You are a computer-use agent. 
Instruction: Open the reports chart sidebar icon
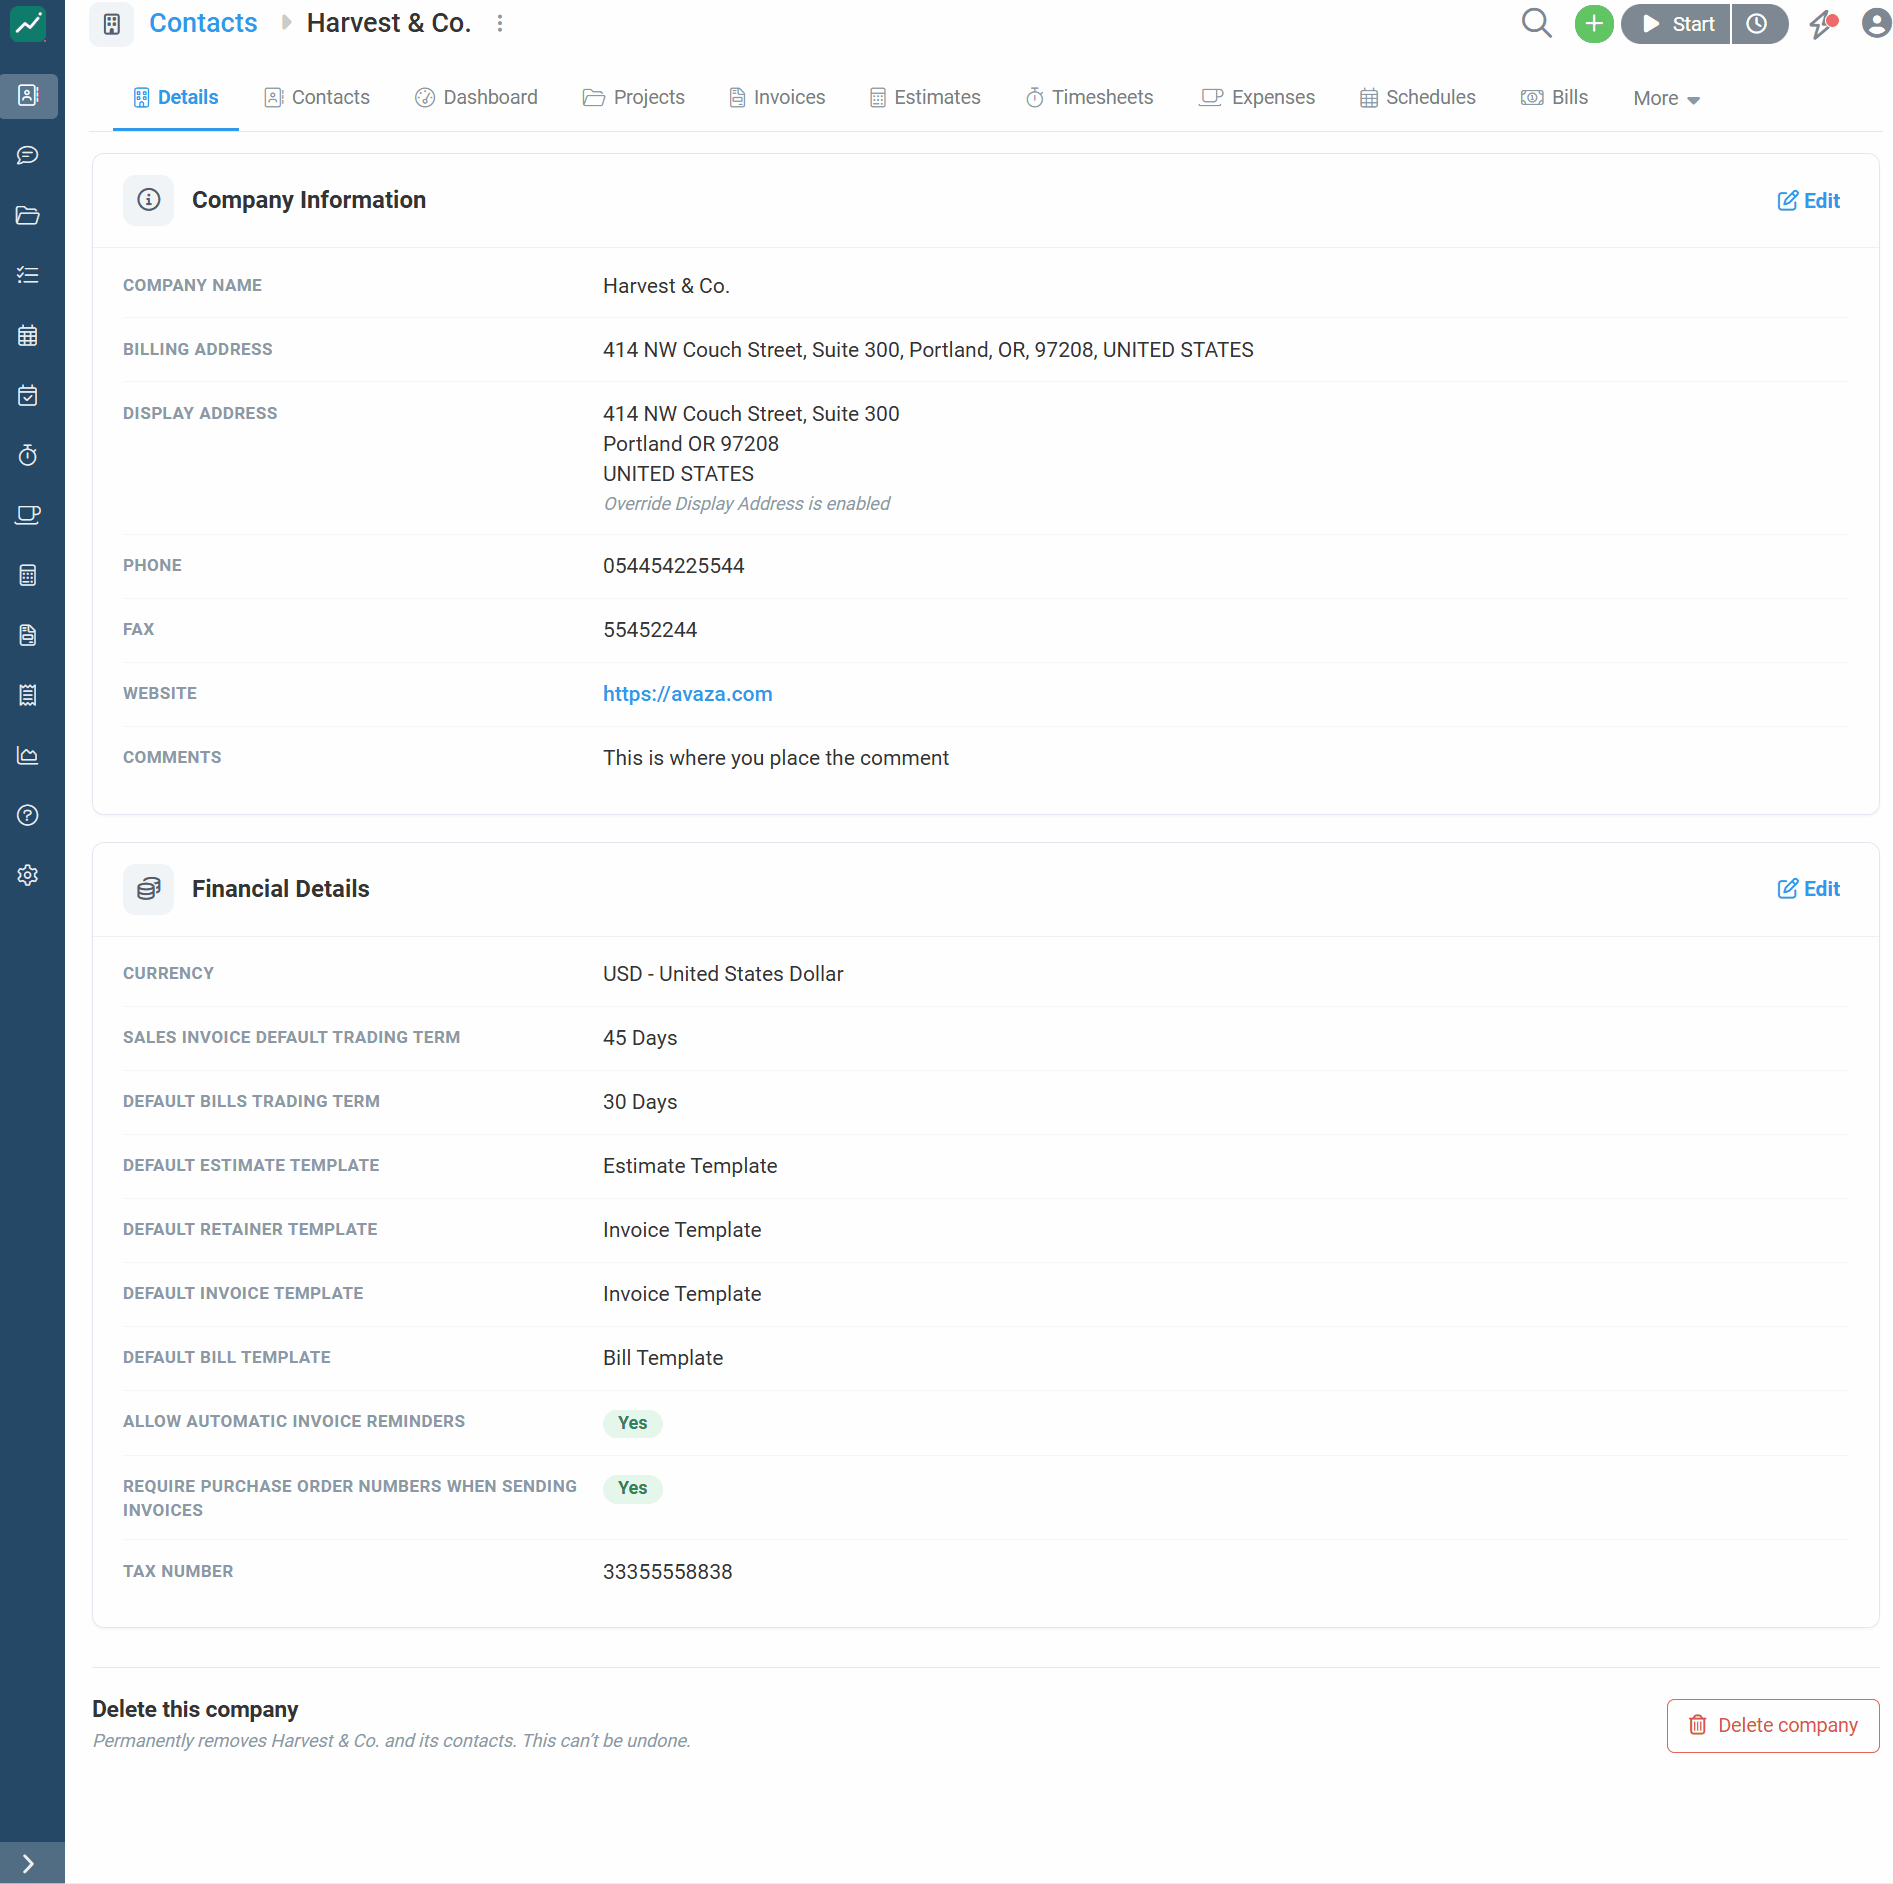point(28,756)
